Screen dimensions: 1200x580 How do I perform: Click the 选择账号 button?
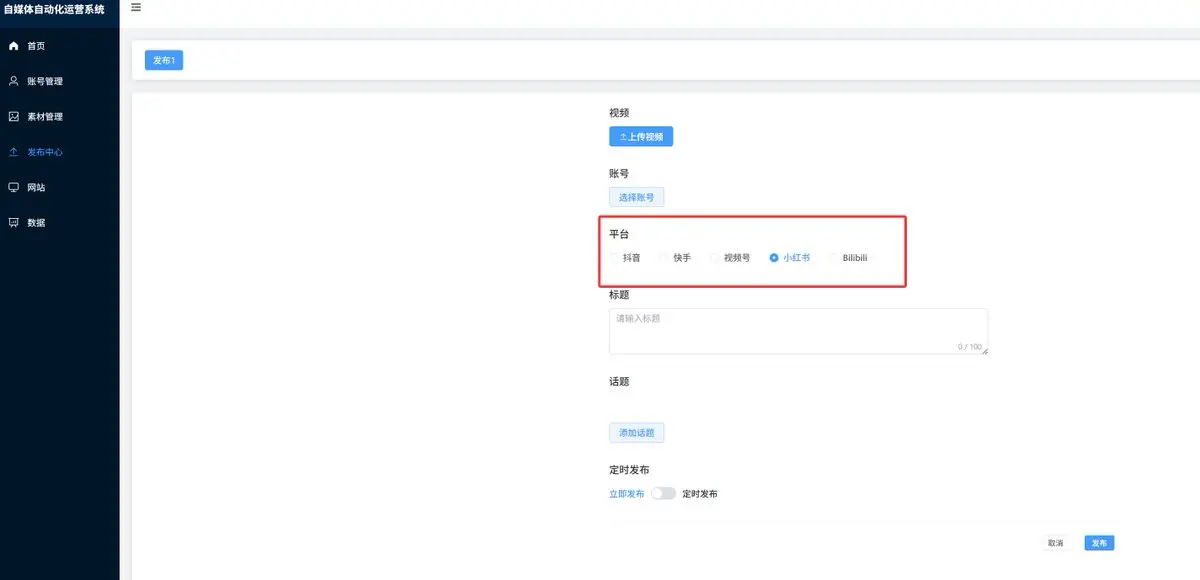coord(637,198)
